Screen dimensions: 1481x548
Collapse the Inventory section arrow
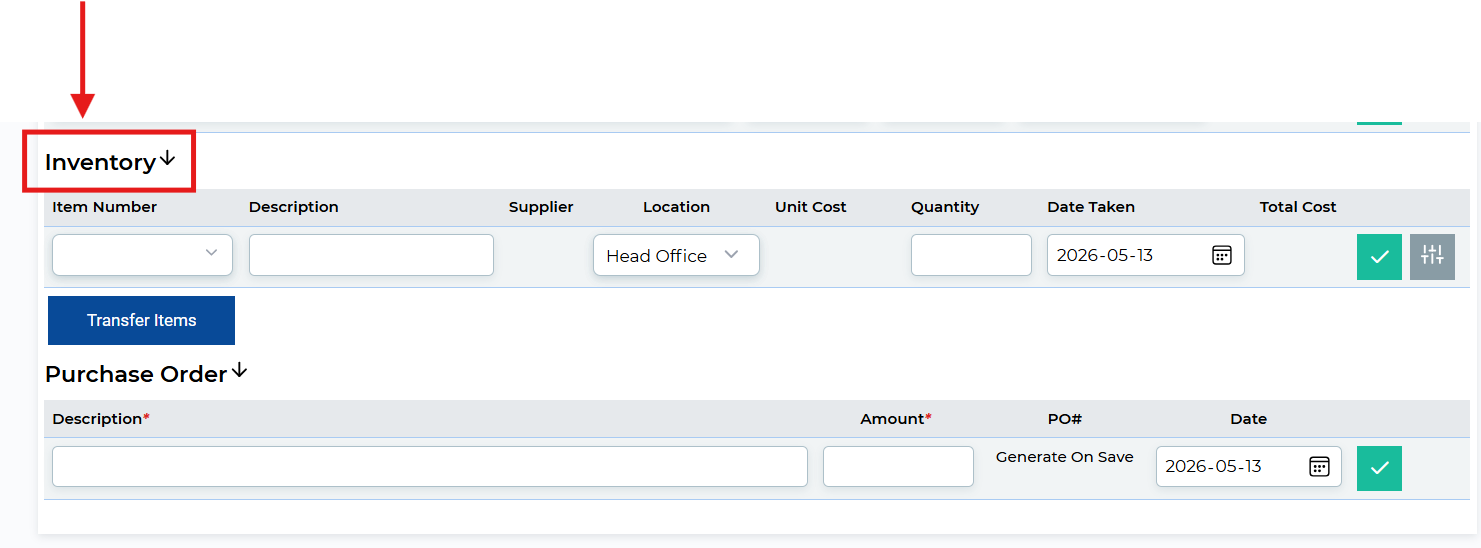(168, 158)
